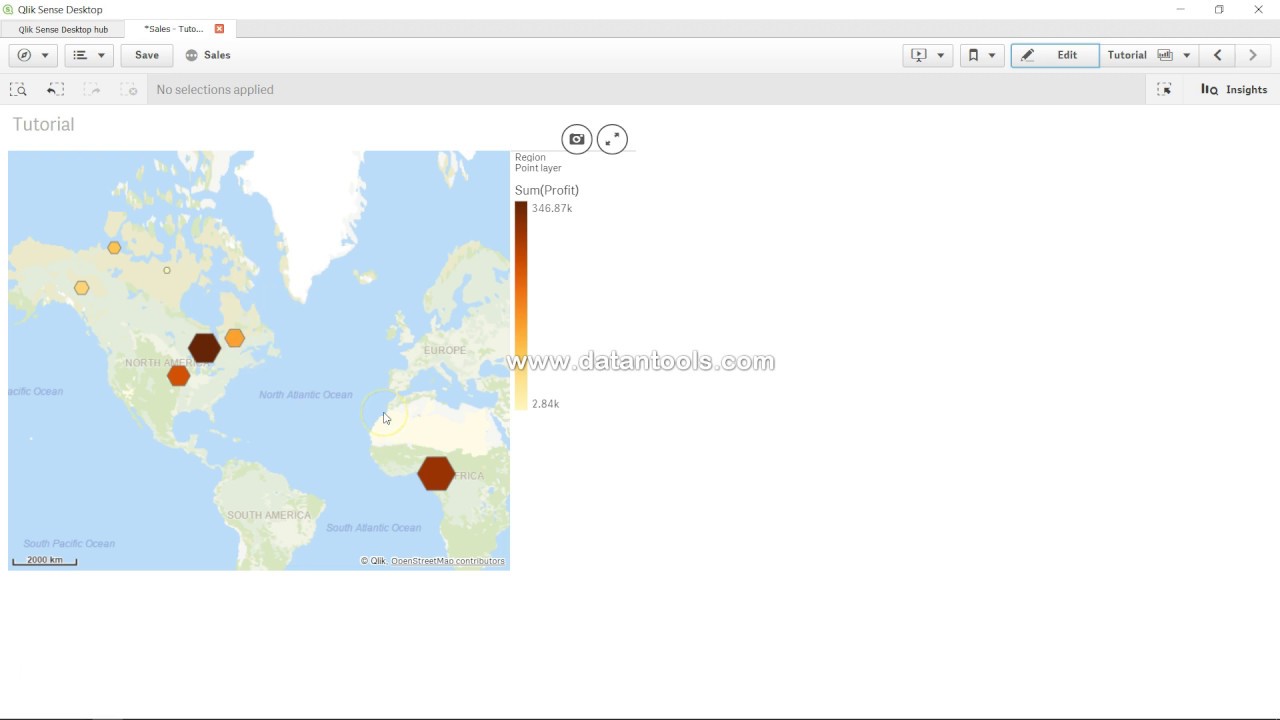Screen dimensions: 1280x720
Task: Open the navigation compass menu
Action: tap(33, 55)
